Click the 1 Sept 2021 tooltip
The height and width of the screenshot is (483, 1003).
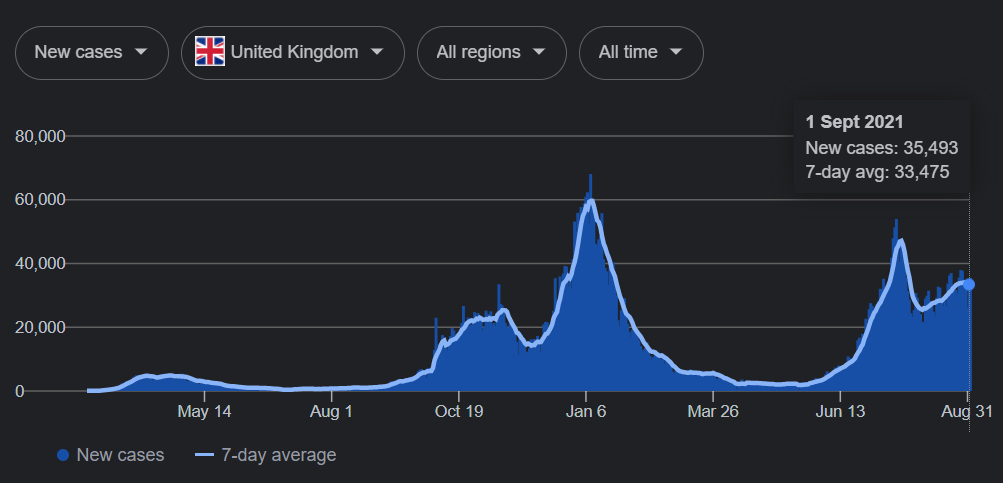[x=881, y=147]
